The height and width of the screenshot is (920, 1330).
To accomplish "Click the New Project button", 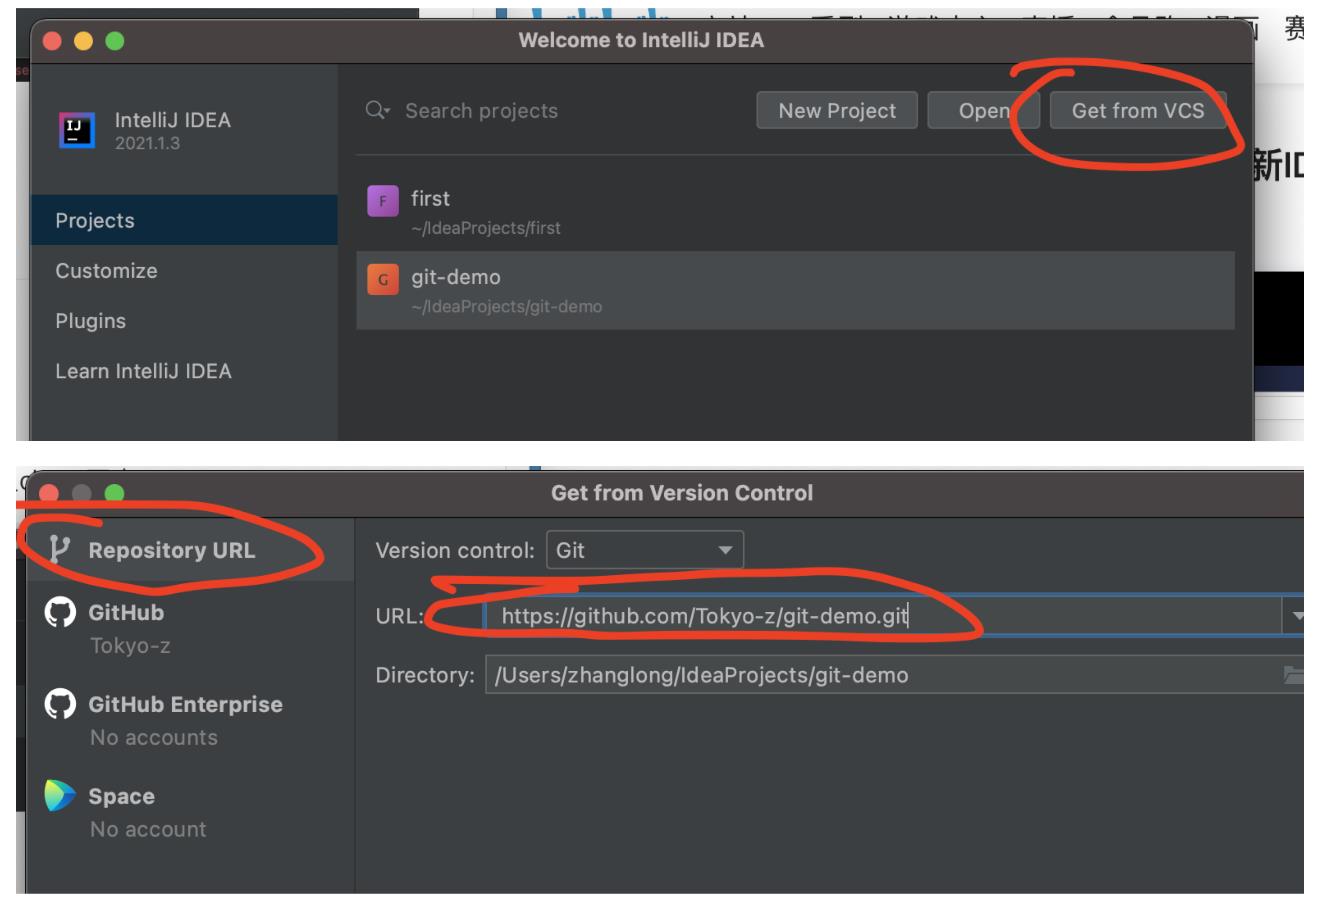I will pos(837,110).
